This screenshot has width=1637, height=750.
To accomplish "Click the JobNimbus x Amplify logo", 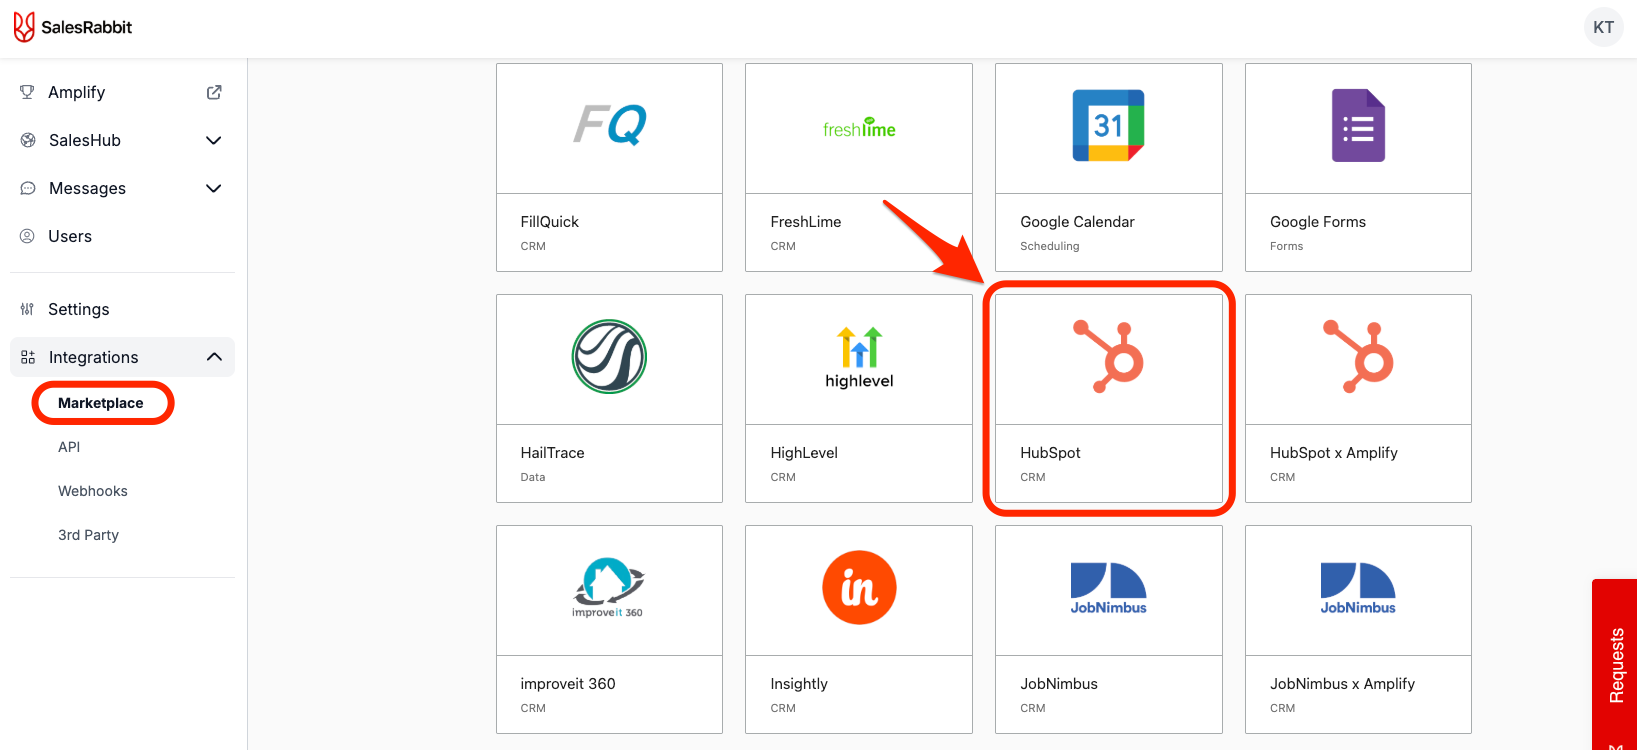I will click(1358, 588).
